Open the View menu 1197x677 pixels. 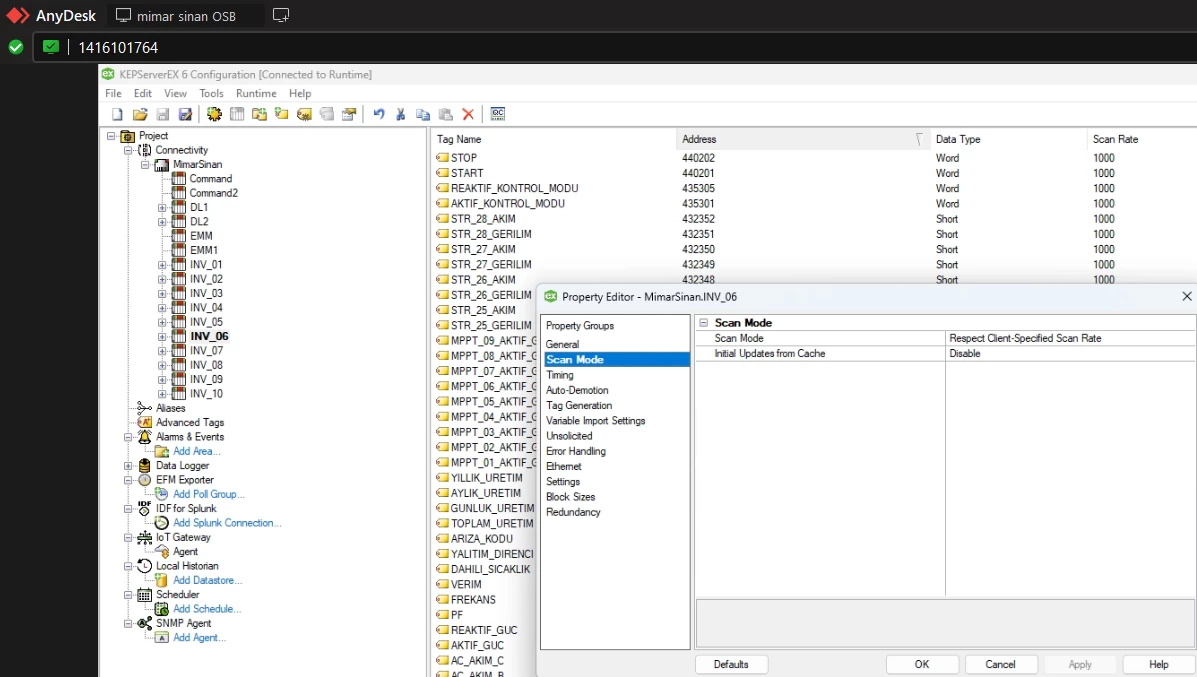point(175,93)
